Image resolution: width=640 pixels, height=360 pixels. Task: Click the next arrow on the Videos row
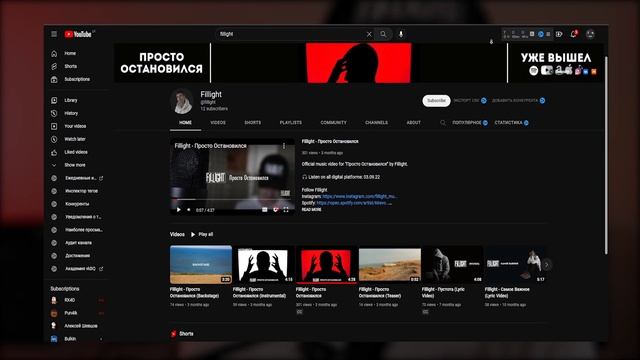[547, 265]
